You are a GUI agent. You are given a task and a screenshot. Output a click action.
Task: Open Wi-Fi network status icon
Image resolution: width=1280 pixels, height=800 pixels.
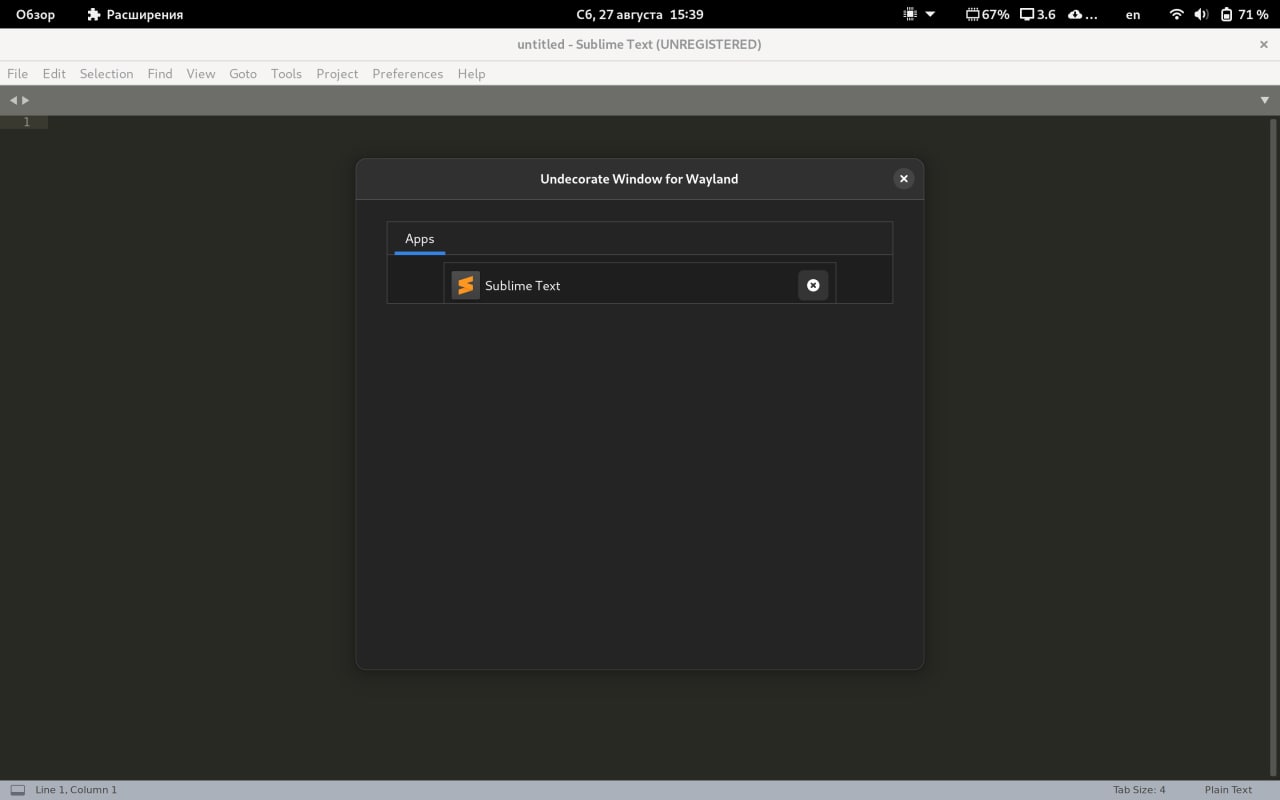click(1177, 14)
